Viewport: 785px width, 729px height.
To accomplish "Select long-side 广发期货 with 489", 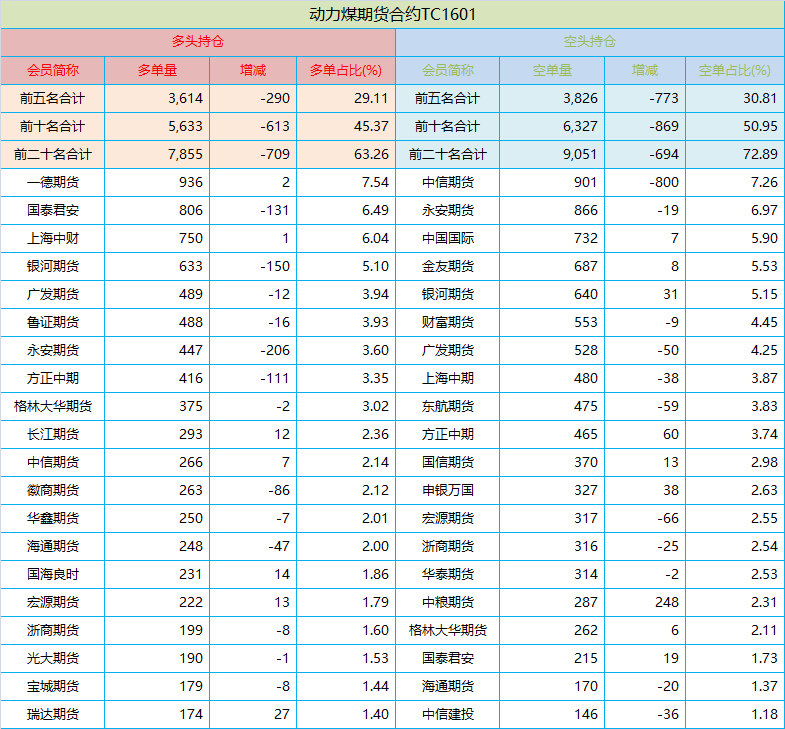I will 53,294.
